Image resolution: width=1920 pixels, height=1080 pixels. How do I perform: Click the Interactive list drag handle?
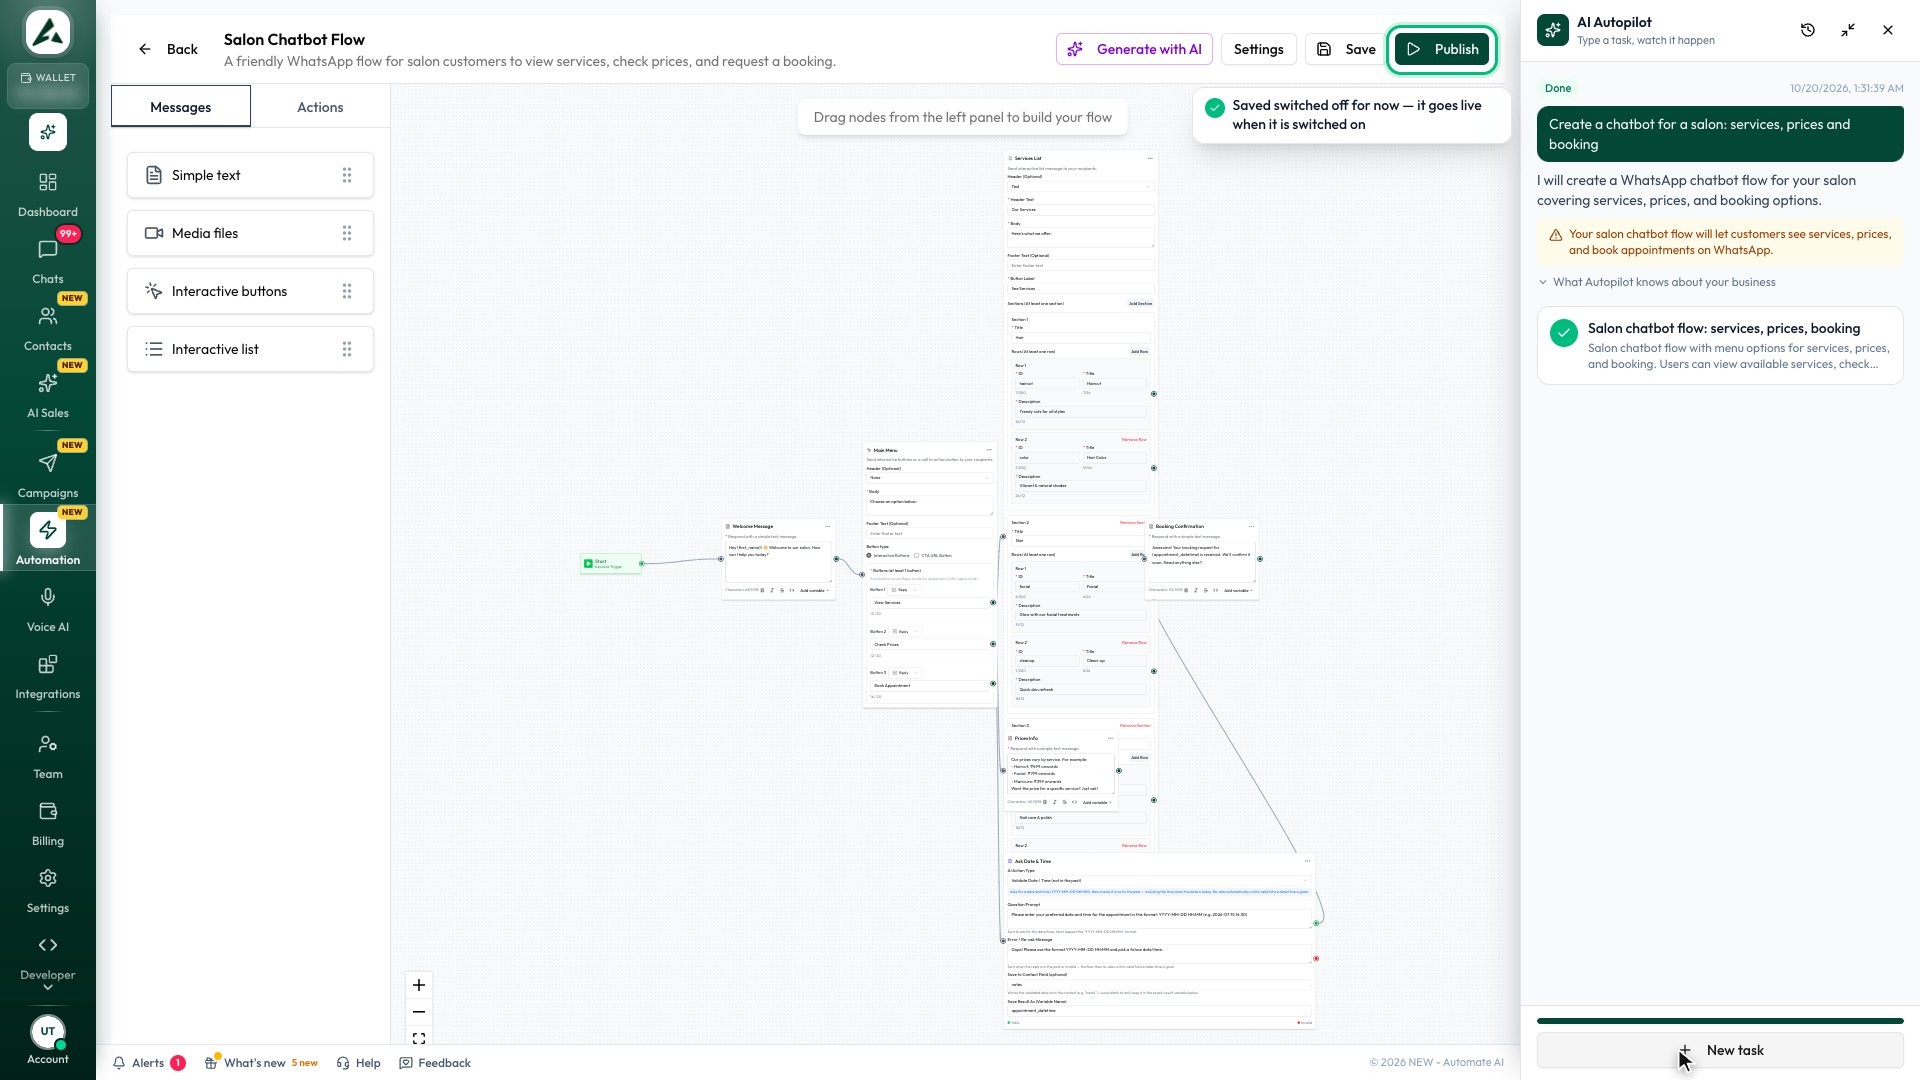(347, 349)
